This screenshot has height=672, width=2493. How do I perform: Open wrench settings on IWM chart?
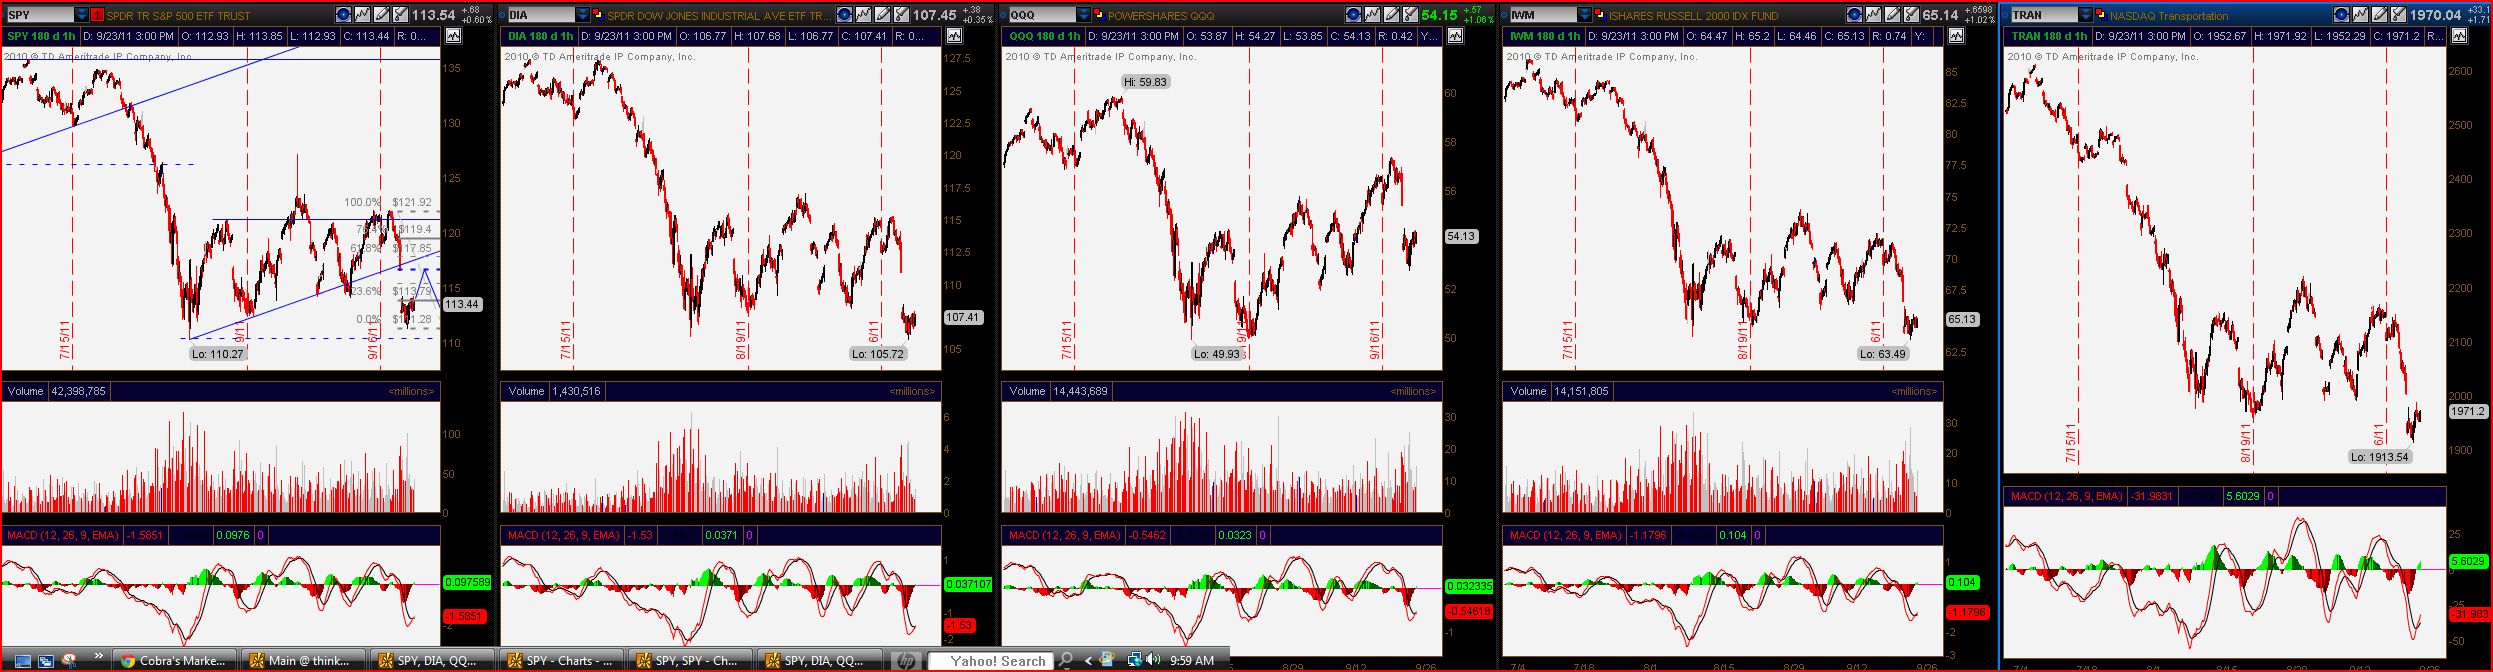click(1911, 15)
